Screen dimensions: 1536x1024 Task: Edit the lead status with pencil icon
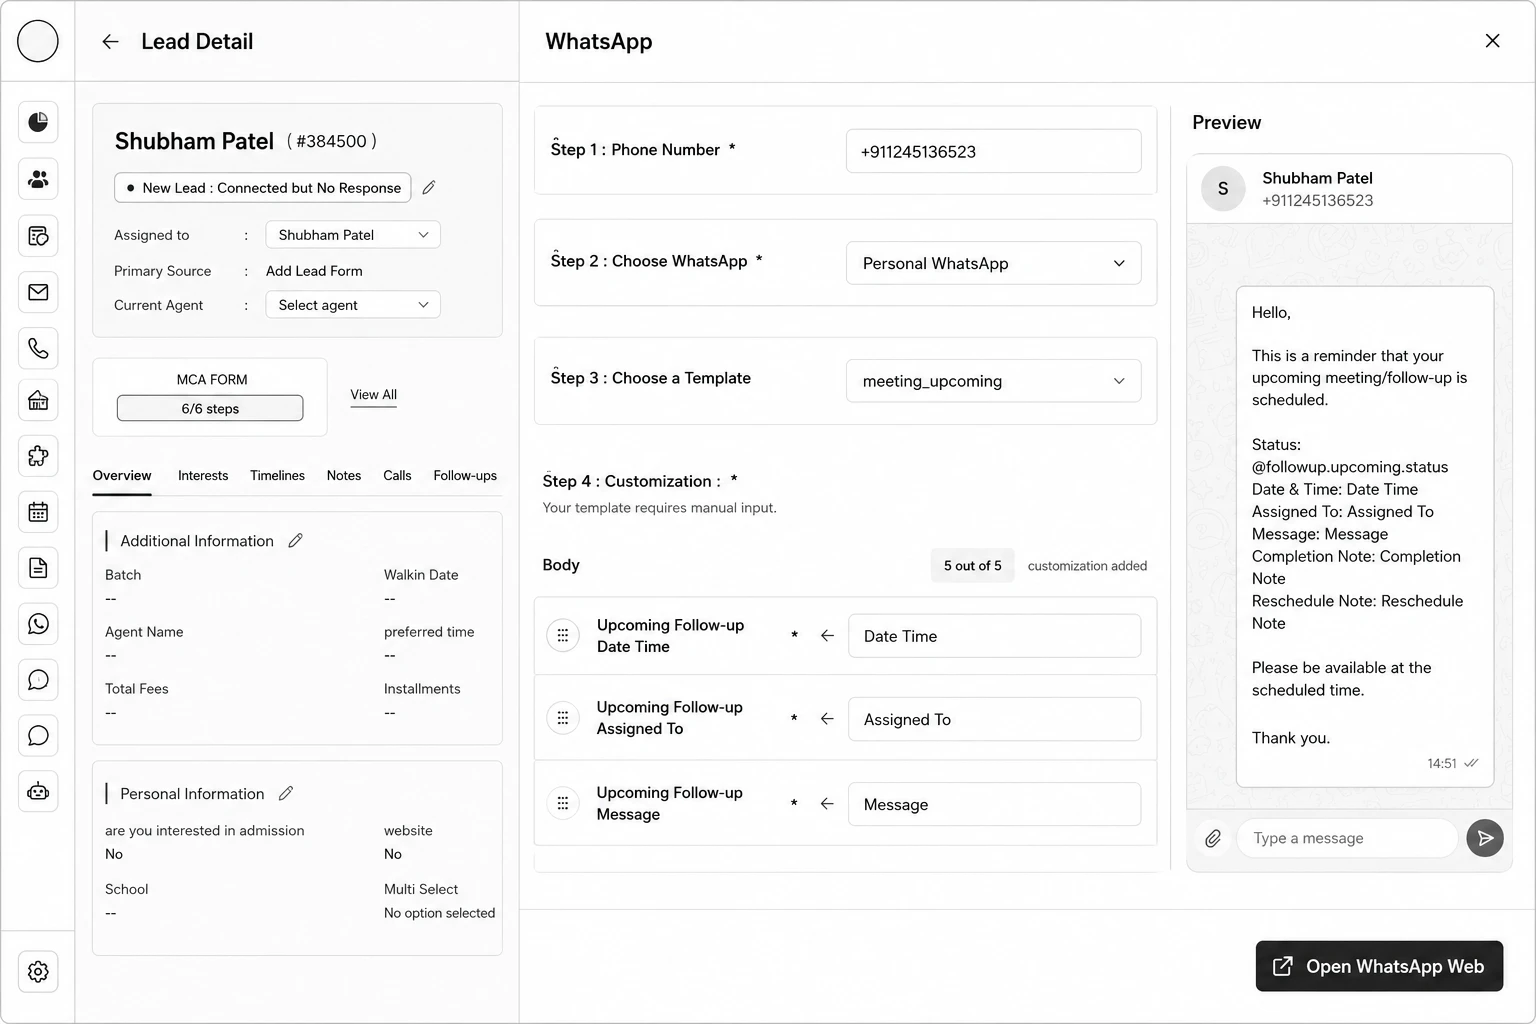[429, 187]
